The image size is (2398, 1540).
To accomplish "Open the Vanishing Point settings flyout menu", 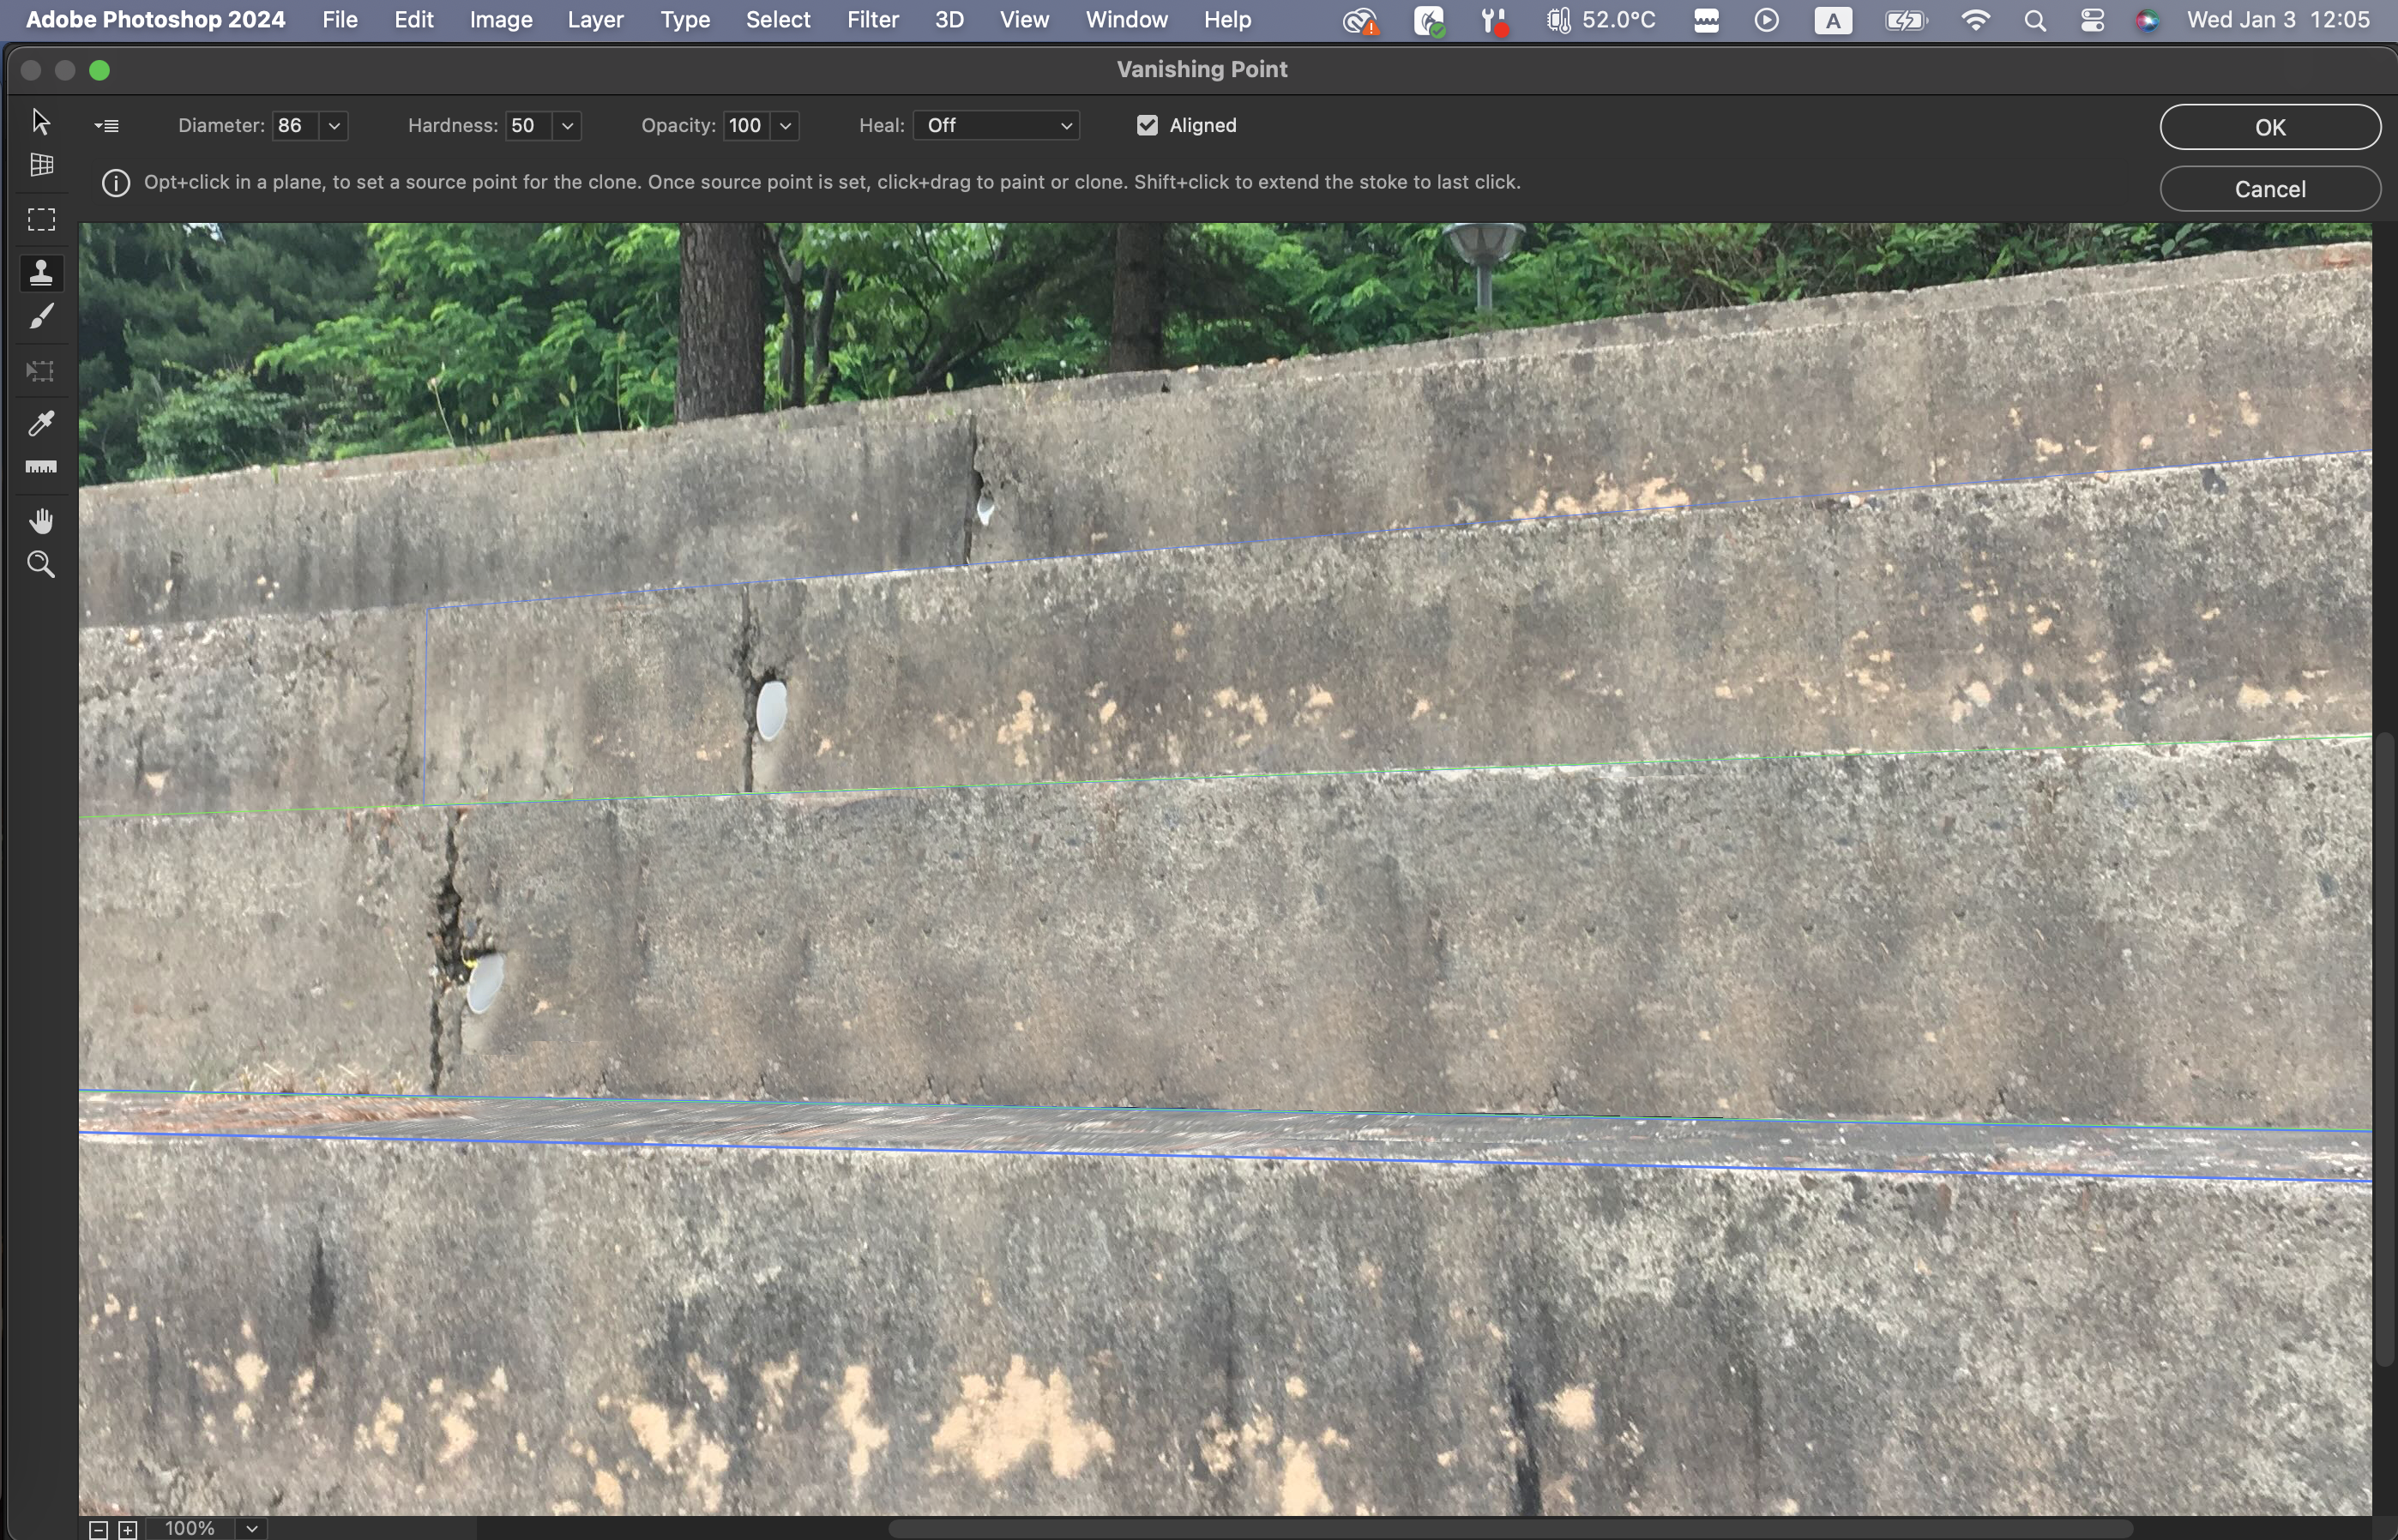I will 107,126.
